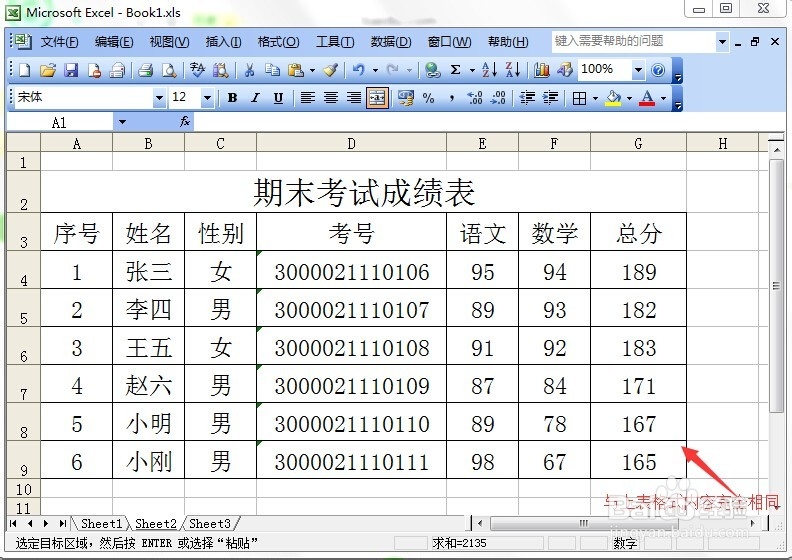Insert a hyperlink with globe icon

(432, 70)
